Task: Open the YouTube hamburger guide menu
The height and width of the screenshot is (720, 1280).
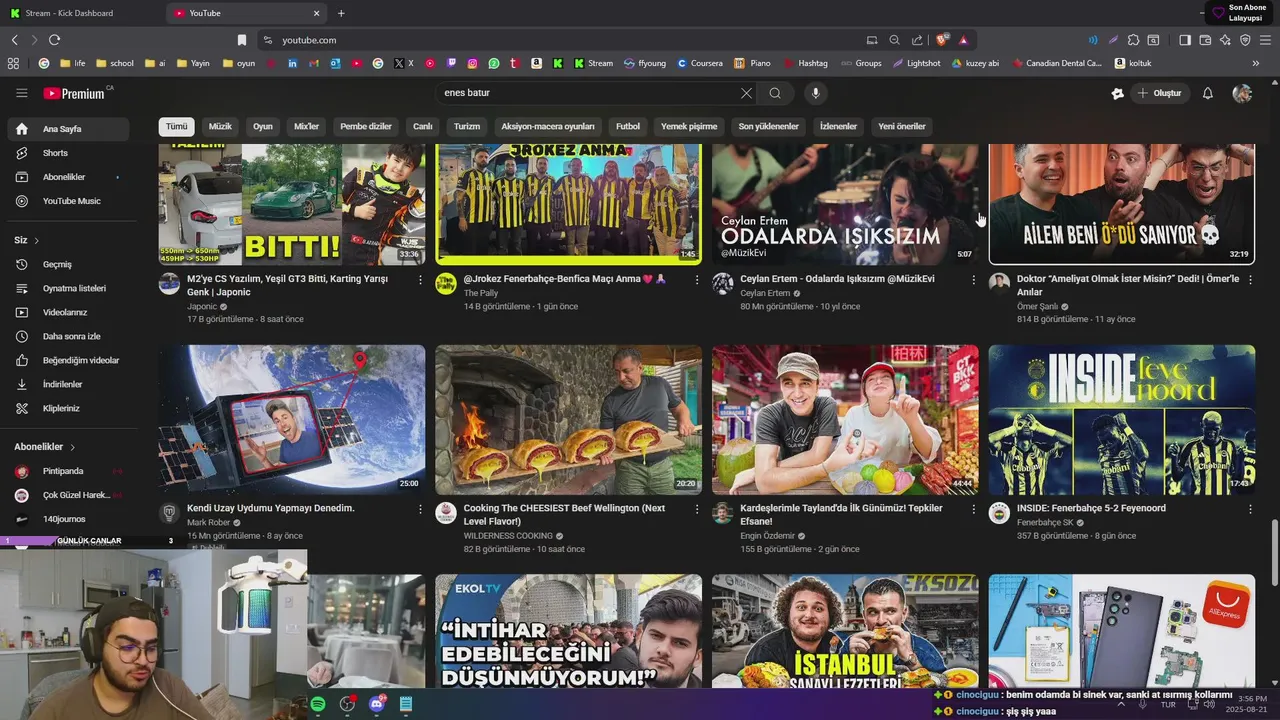Action: 21,93
